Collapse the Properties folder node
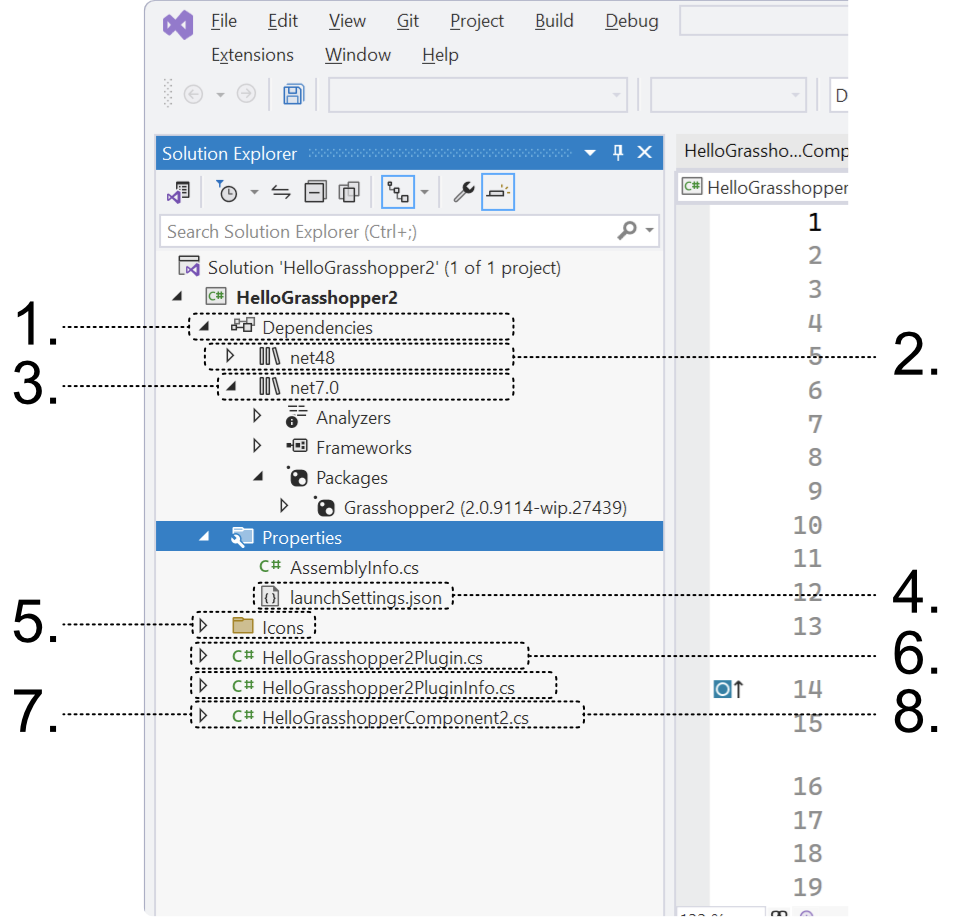 point(204,537)
